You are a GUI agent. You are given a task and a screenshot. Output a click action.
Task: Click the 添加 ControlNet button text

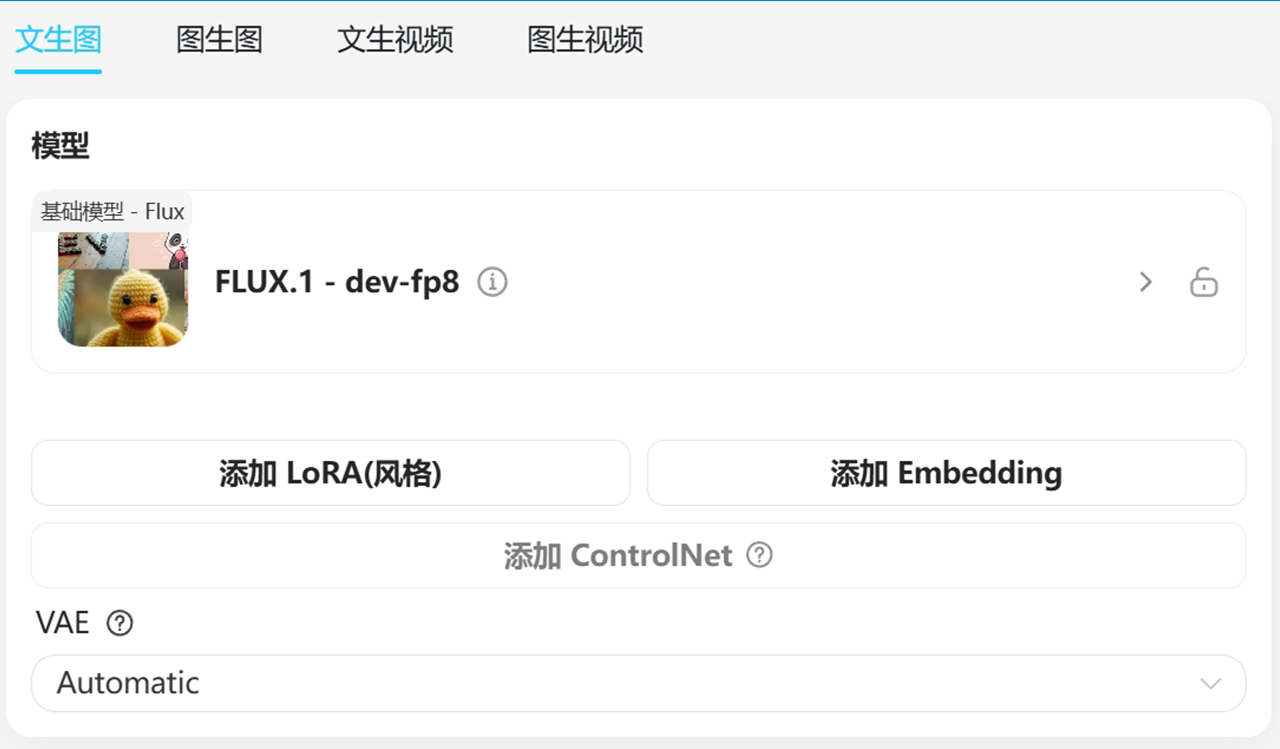click(618, 555)
